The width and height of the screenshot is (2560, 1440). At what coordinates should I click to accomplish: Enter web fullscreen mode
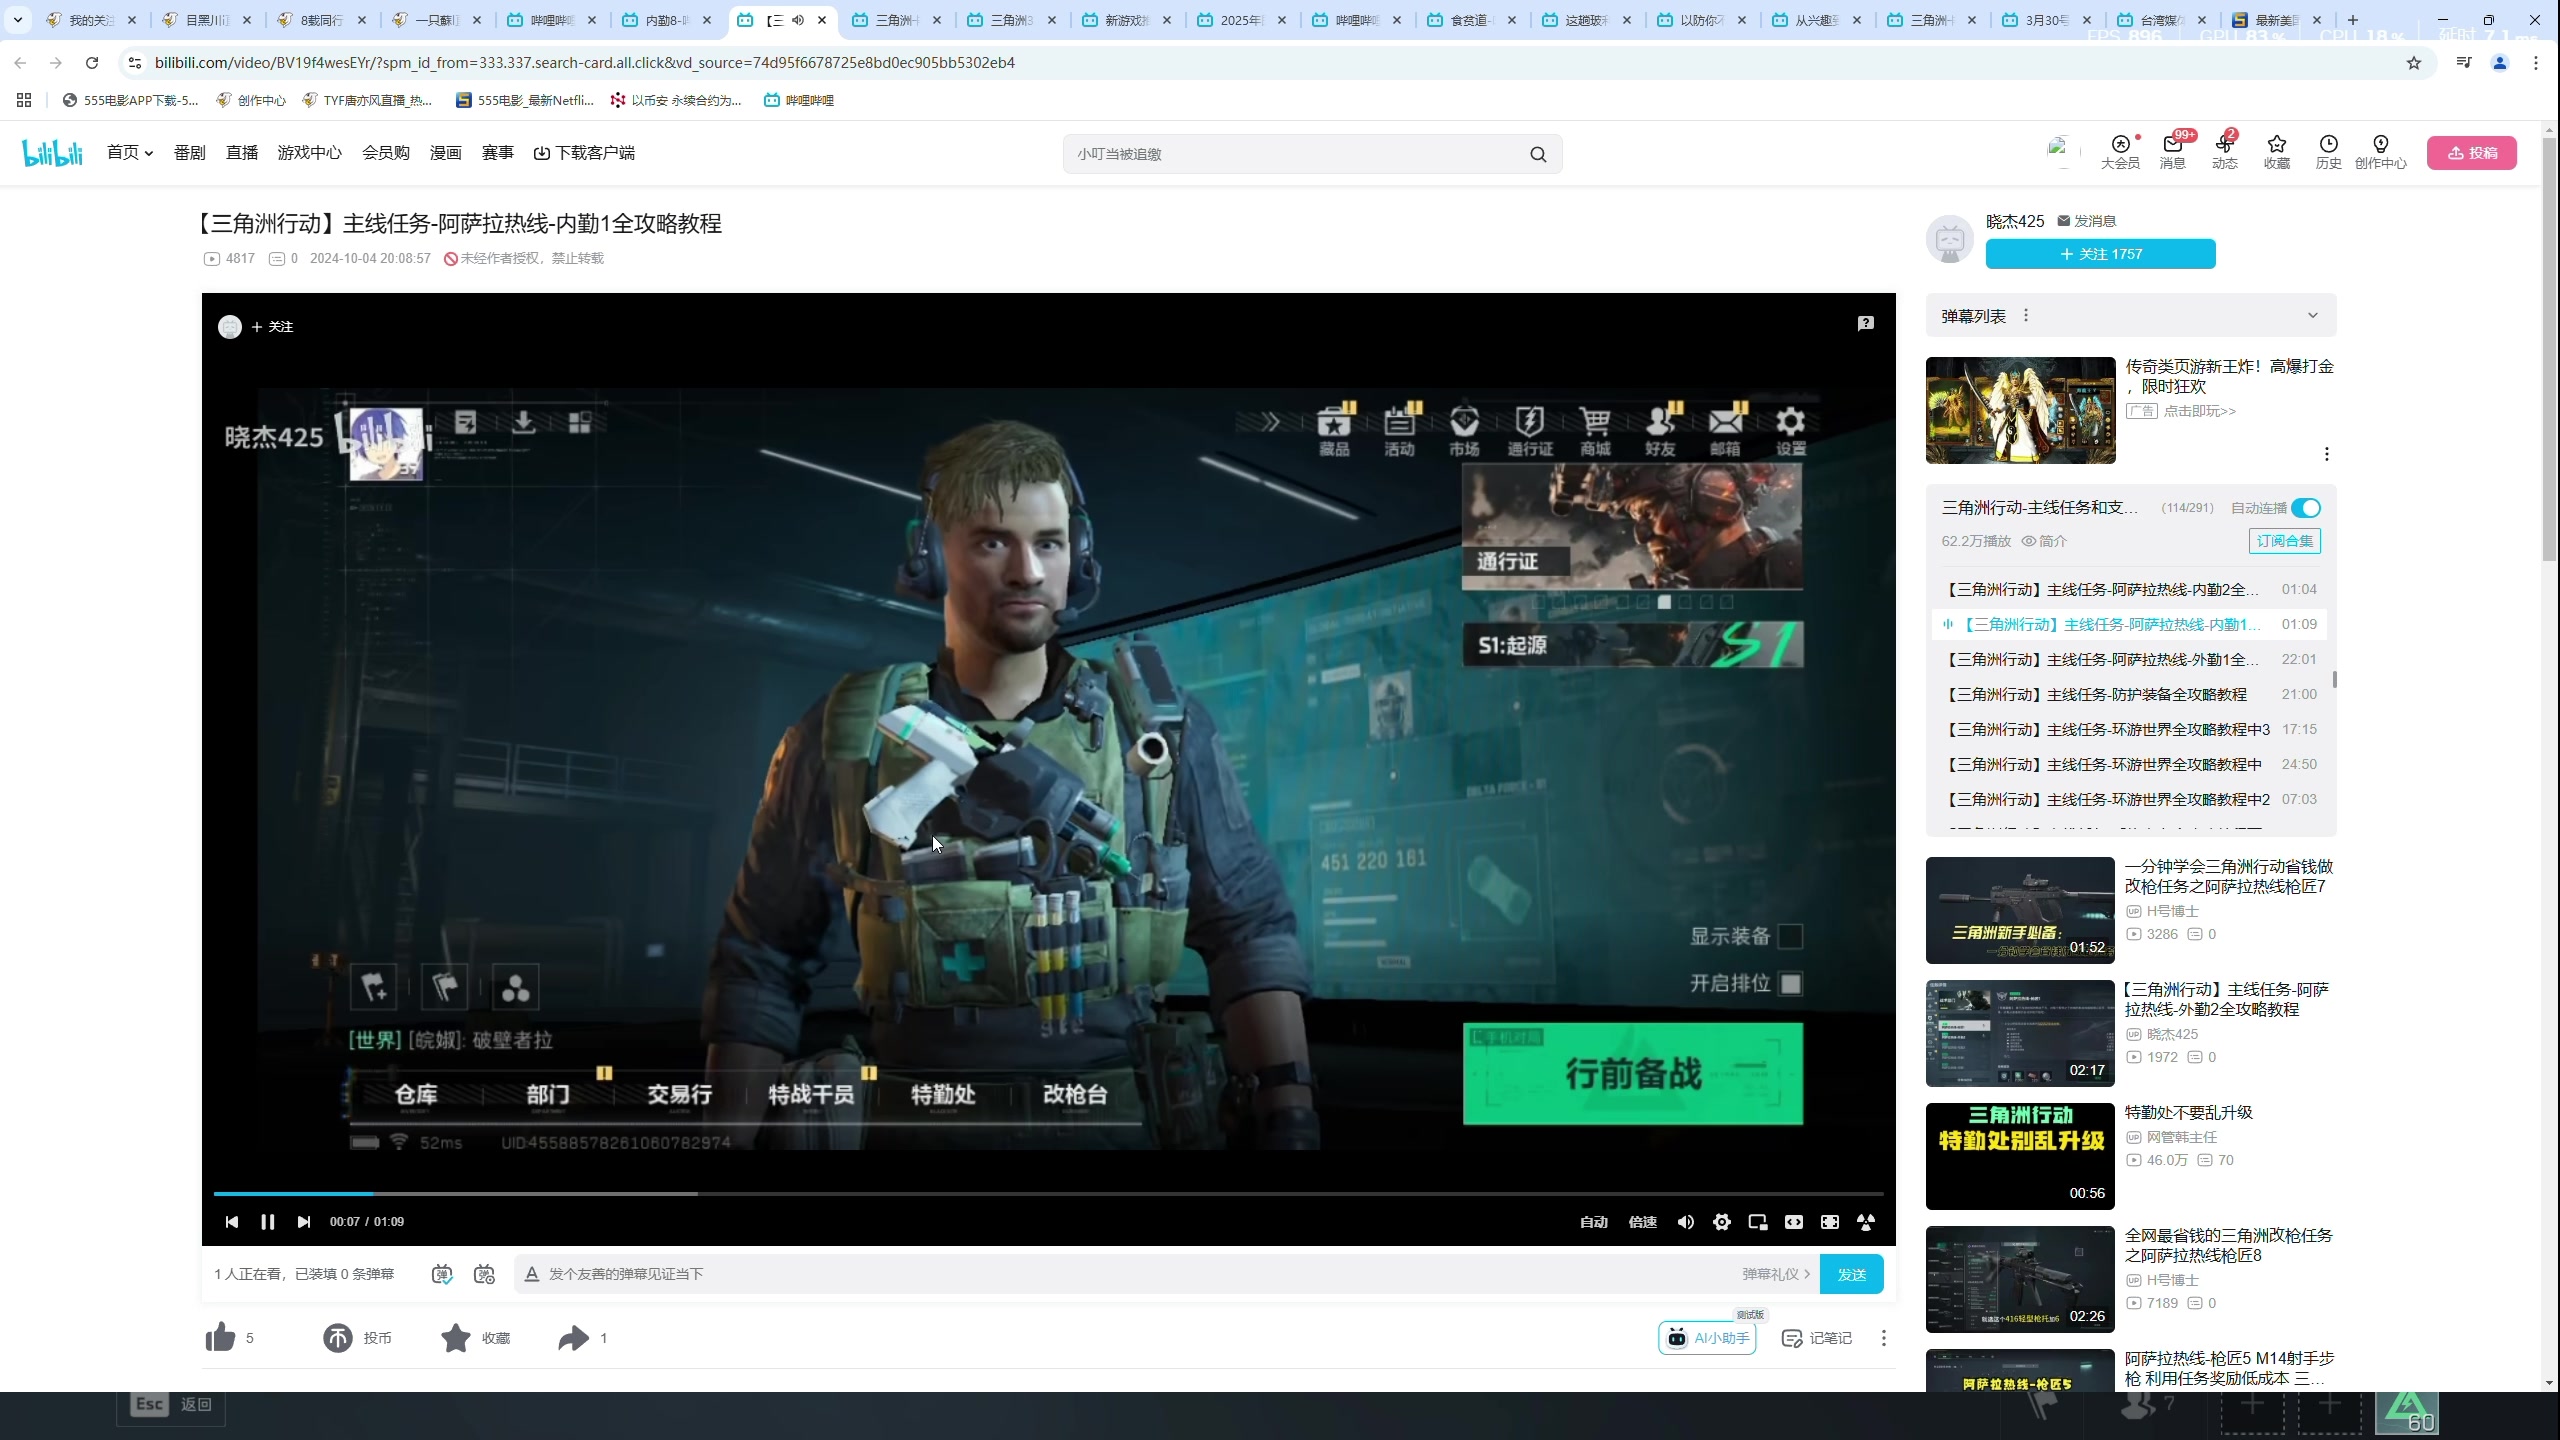pos(1829,1222)
